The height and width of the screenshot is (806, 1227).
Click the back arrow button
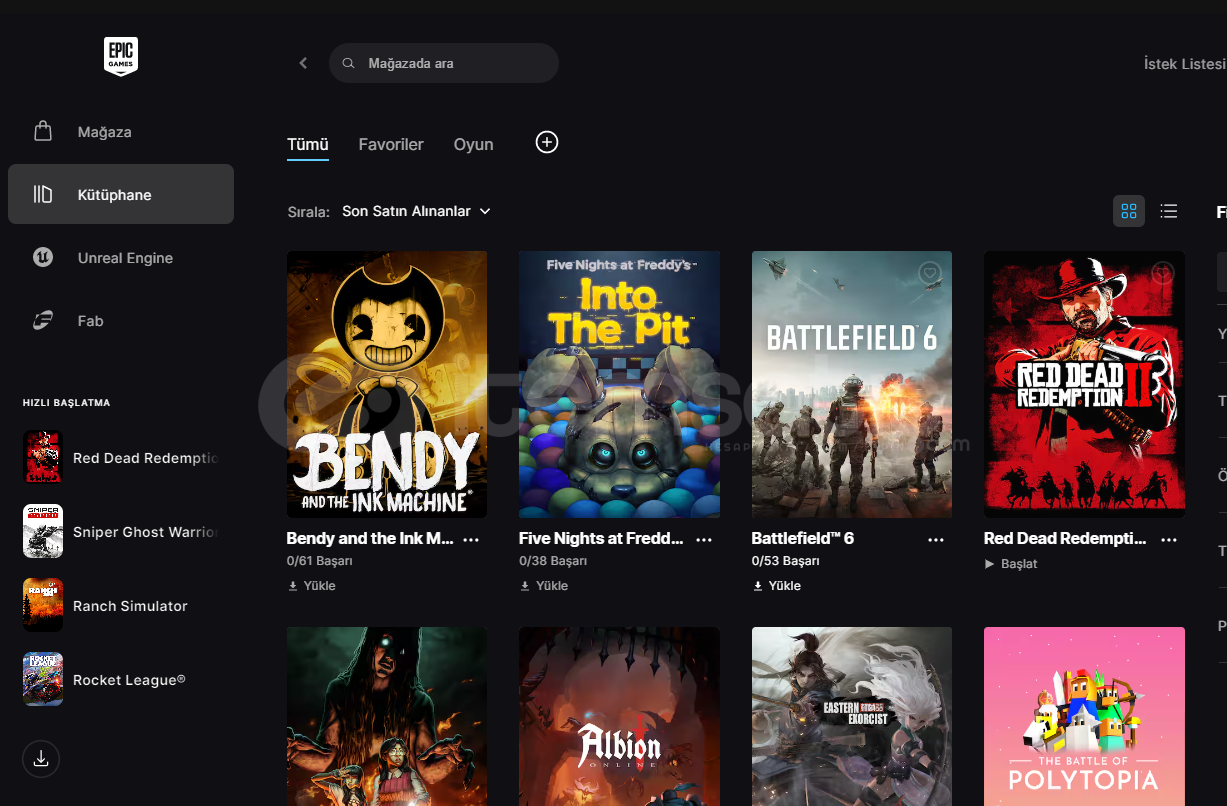(x=303, y=63)
